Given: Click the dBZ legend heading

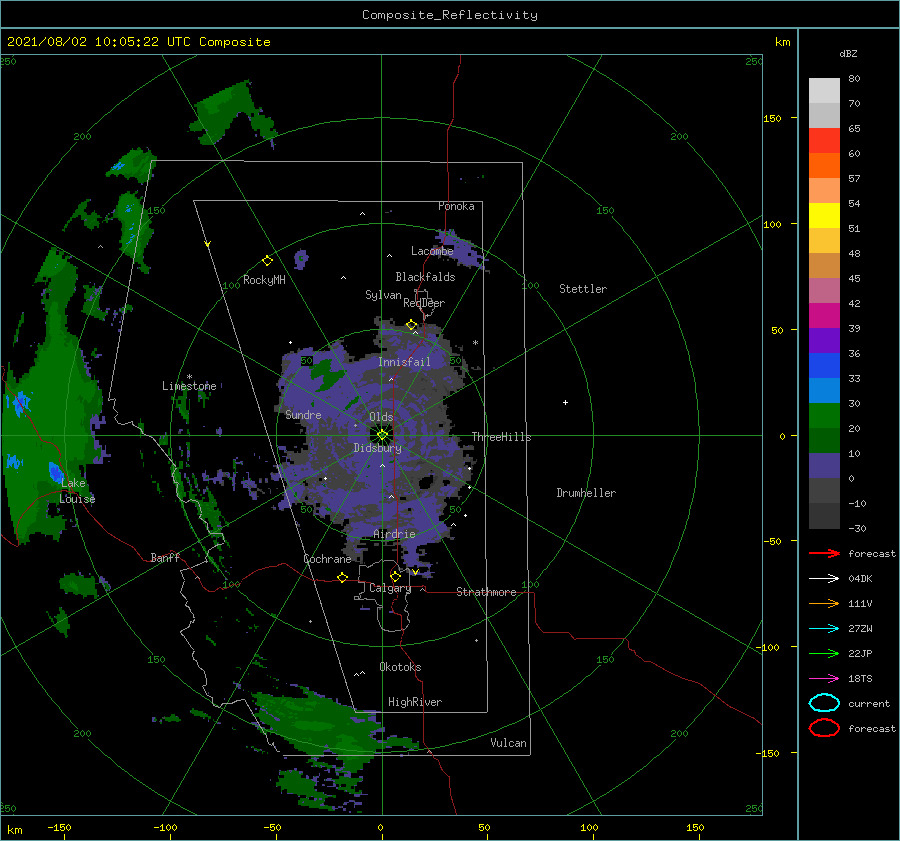Looking at the screenshot, I should (x=848, y=53).
